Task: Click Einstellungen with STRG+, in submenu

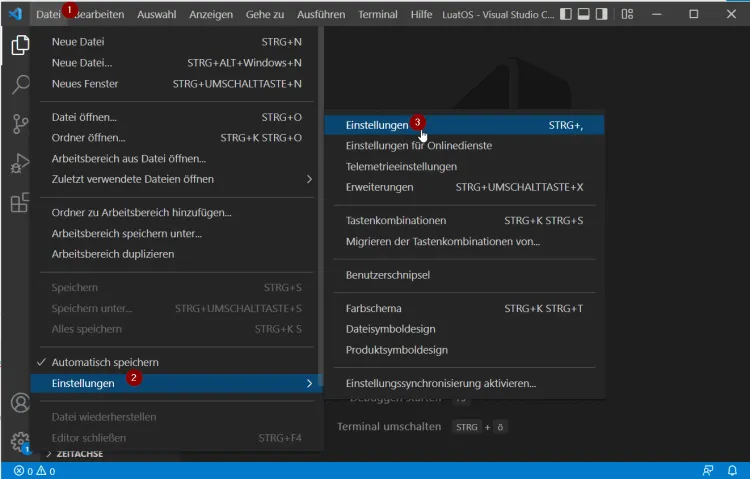Action: pos(464,125)
